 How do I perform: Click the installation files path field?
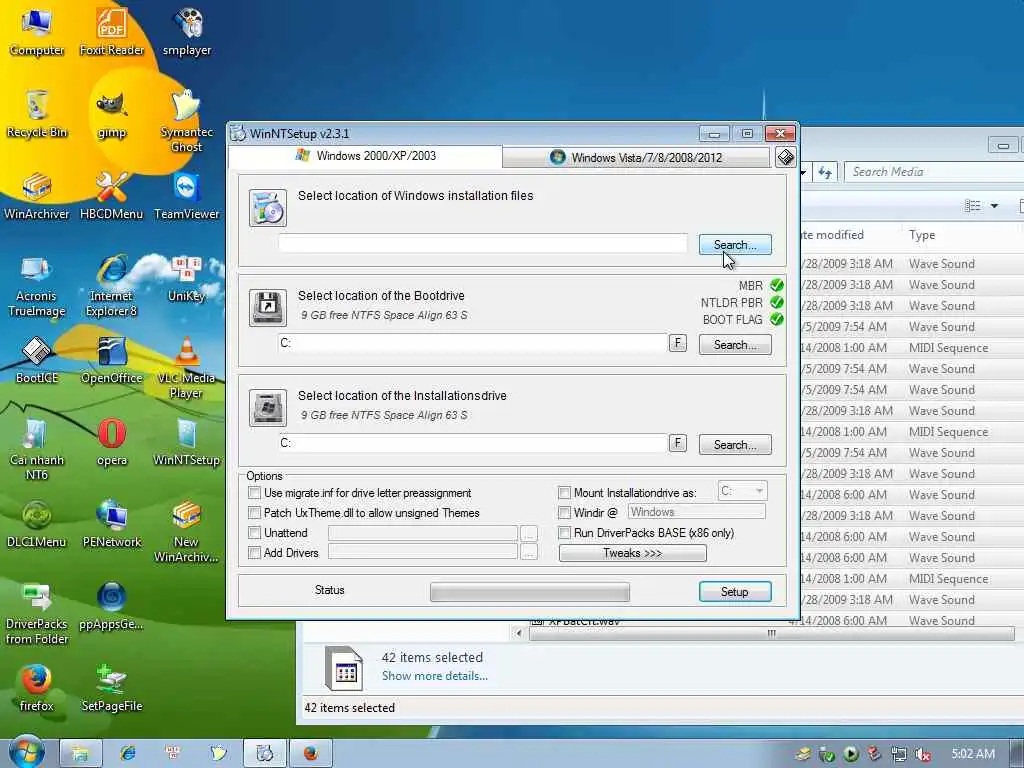click(x=483, y=243)
